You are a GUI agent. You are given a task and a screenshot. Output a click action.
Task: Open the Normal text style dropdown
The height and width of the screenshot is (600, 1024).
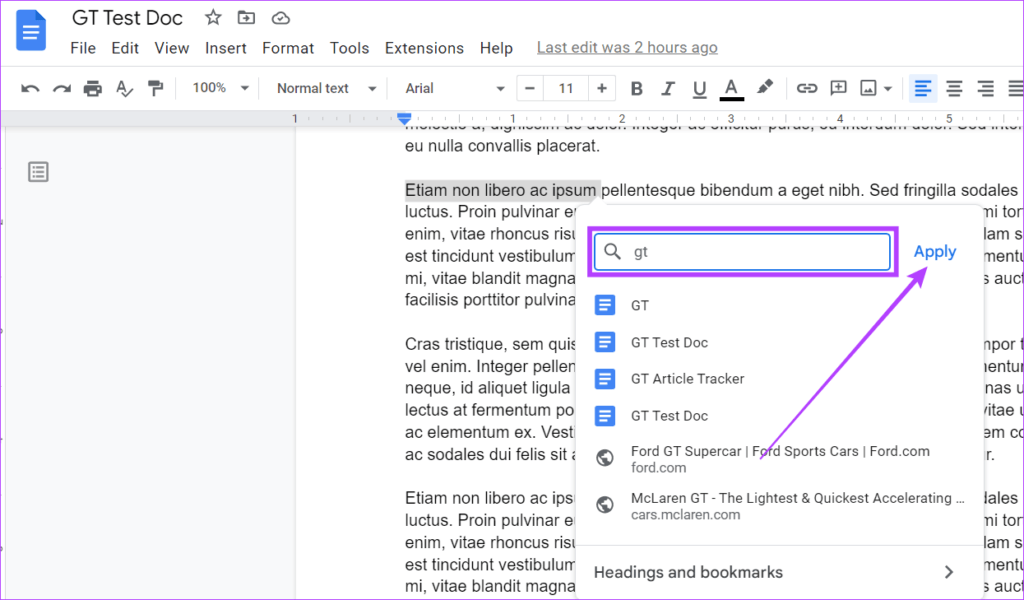pos(327,89)
